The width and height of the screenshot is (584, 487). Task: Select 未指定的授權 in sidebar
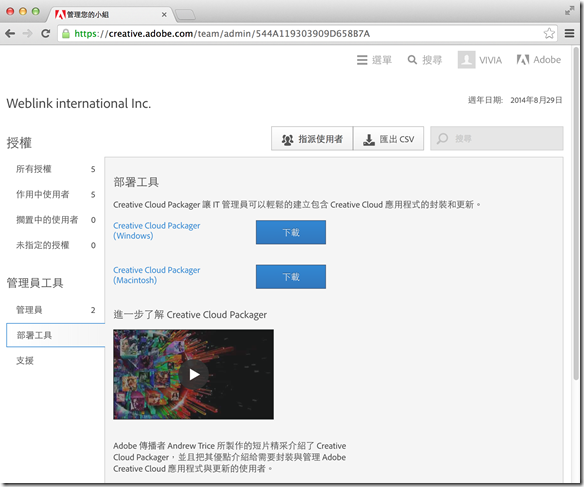pos(55,245)
